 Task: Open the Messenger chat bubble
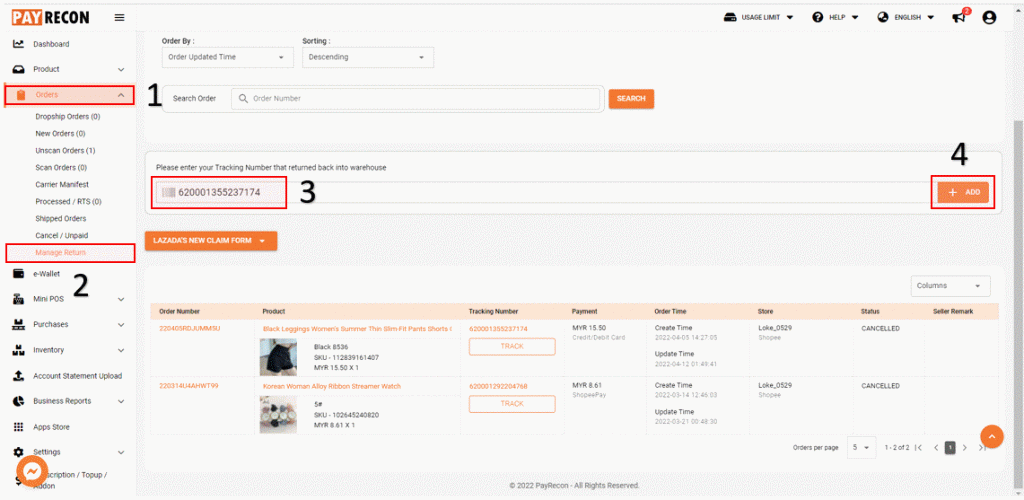(32, 472)
